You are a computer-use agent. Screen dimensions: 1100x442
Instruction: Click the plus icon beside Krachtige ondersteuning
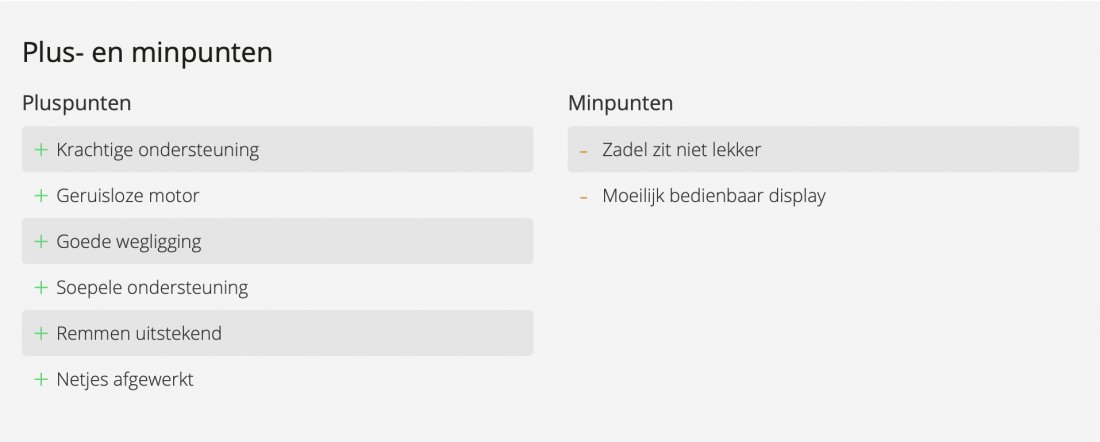[41, 150]
